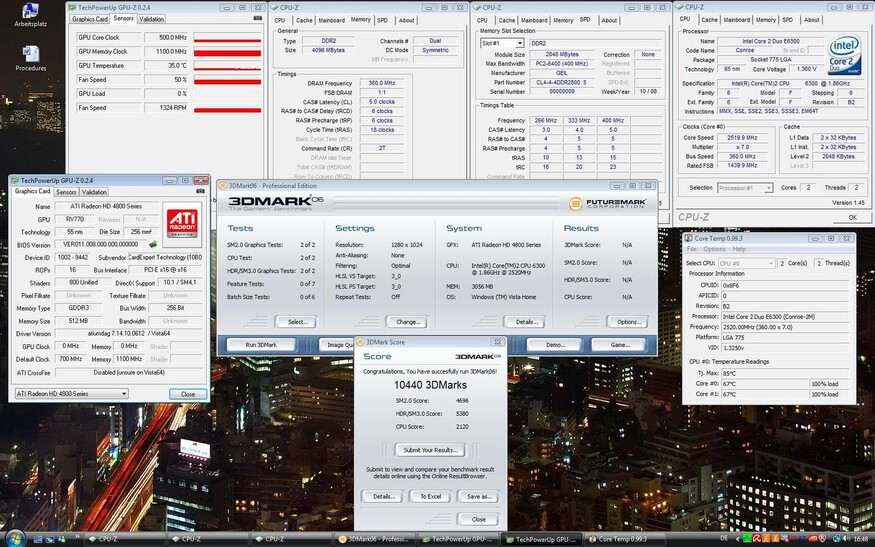Click the Part Number field CL4-4-4DDR2800
Screen dimensions: 875x547
click(561, 82)
